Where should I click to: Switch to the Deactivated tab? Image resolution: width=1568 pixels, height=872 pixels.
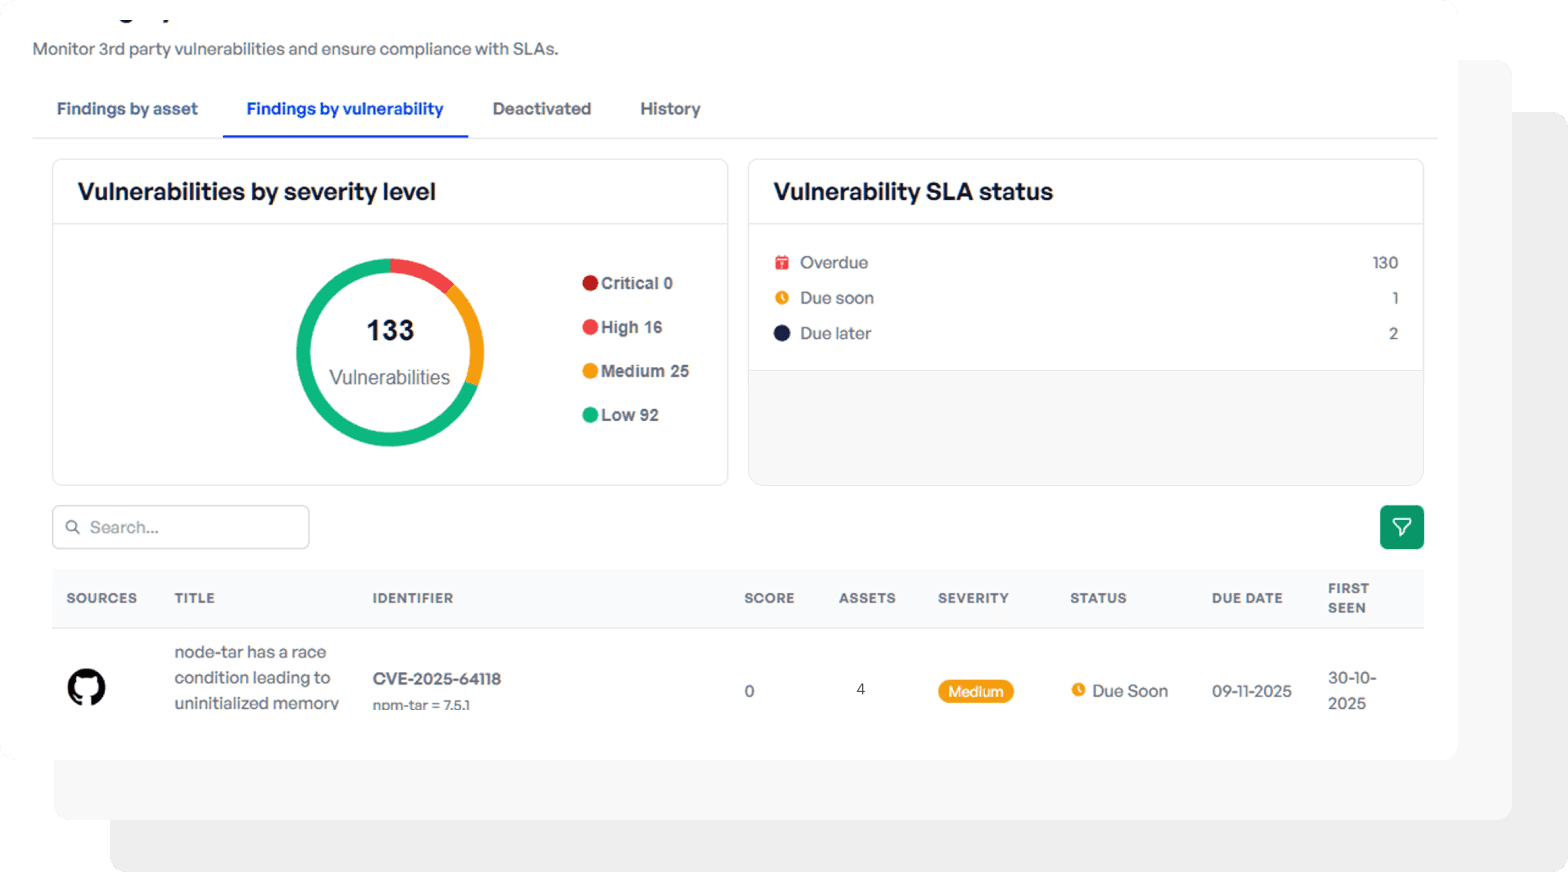542,109
